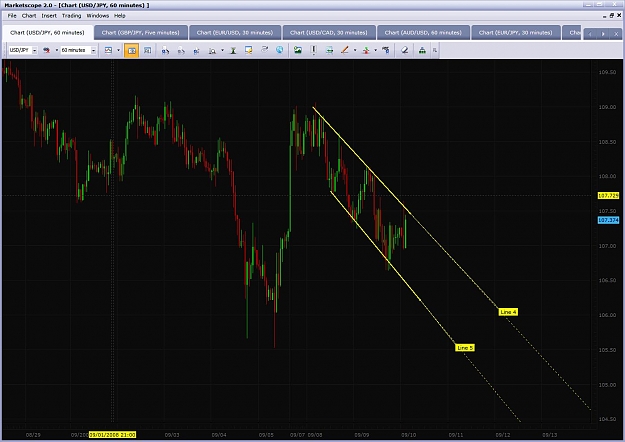Expand the dropdown arrow beside the magnifier icon
This screenshot has width=625, height=442.
pyautogui.click(x=222, y=51)
